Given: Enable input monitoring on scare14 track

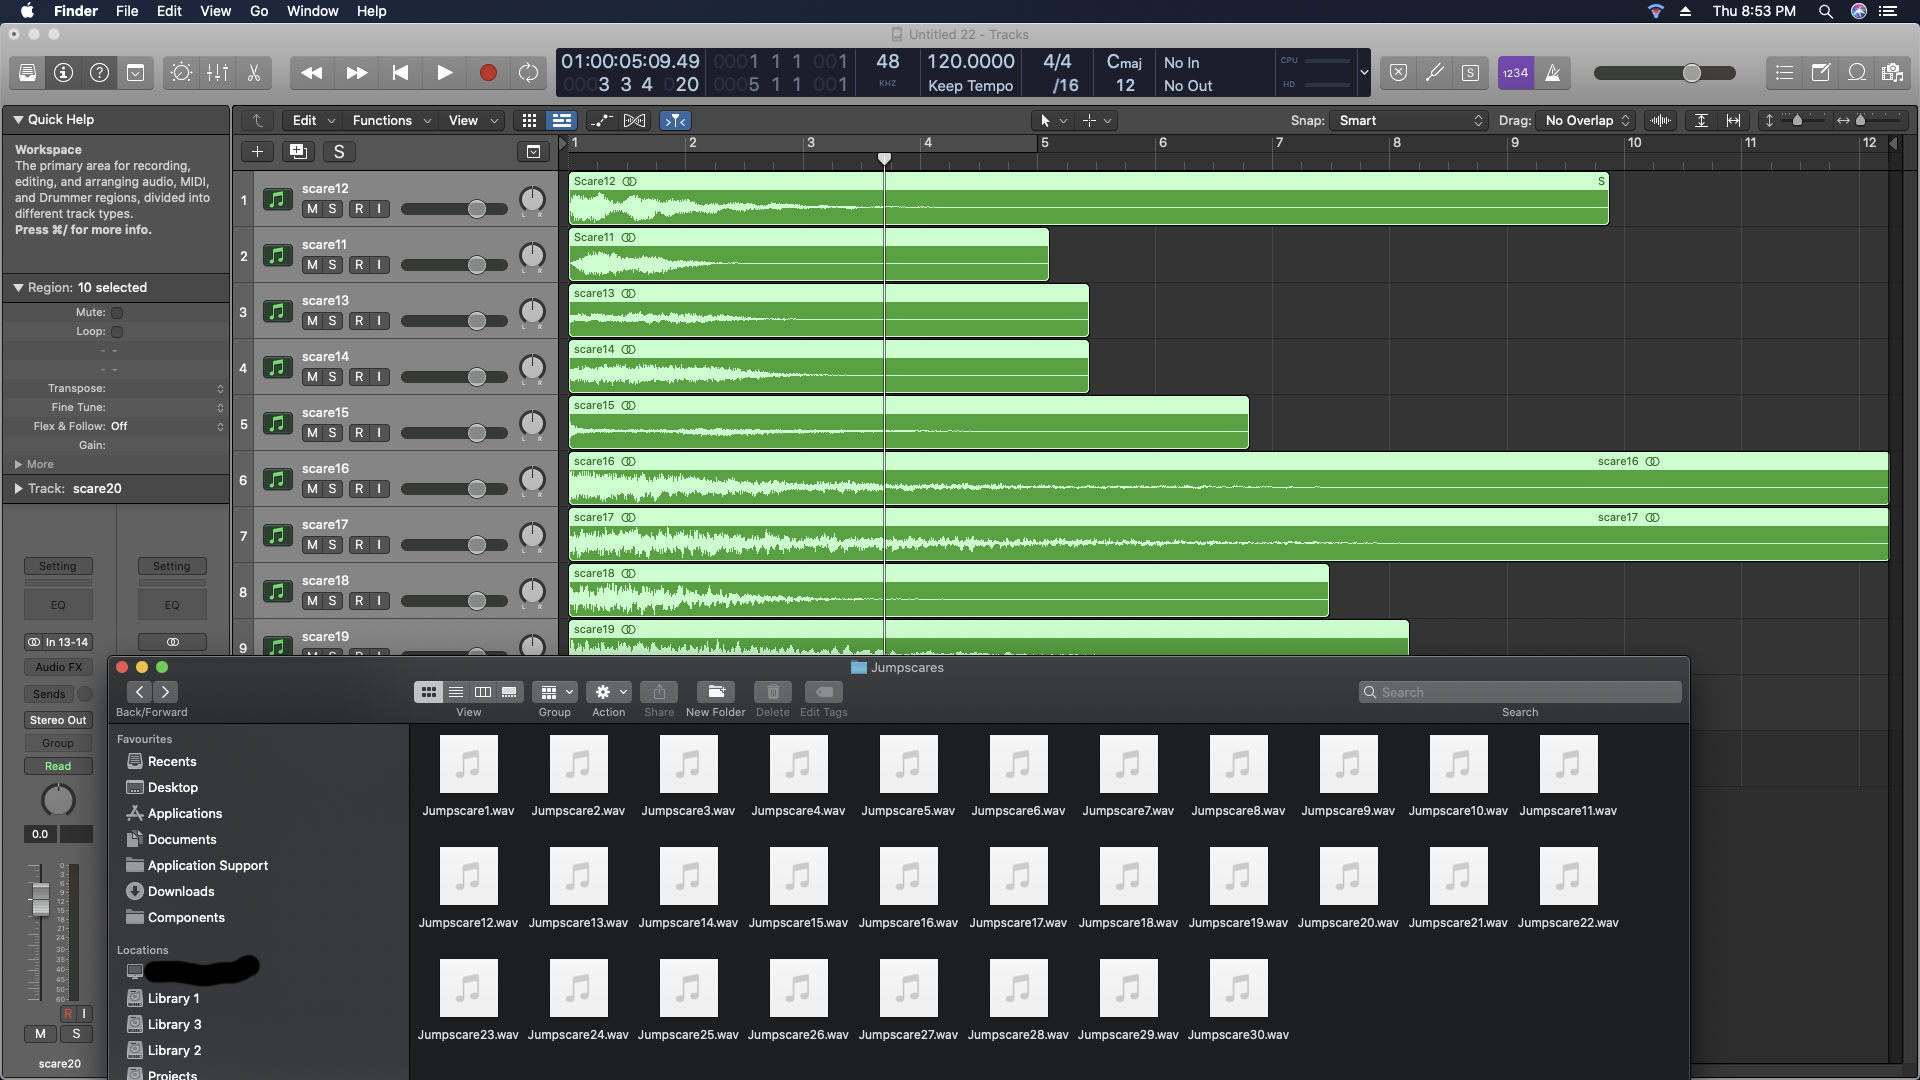Looking at the screenshot, I should (379, 377).
